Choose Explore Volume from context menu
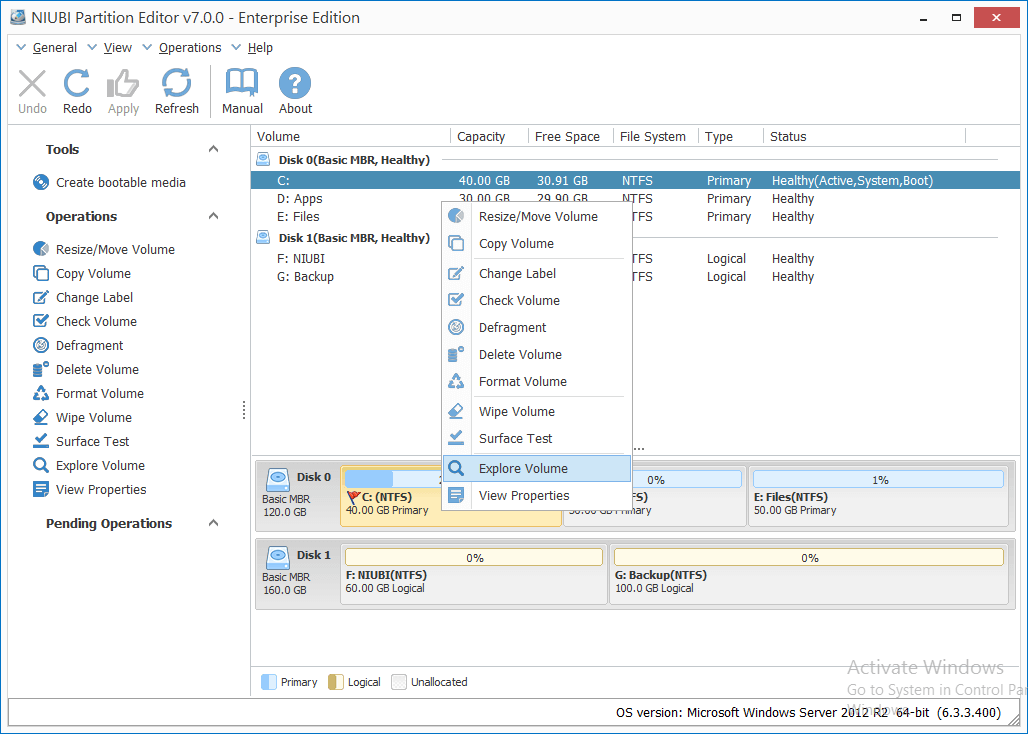The width and height of the screenshot is (1028, 734). [x=537, y=469]
